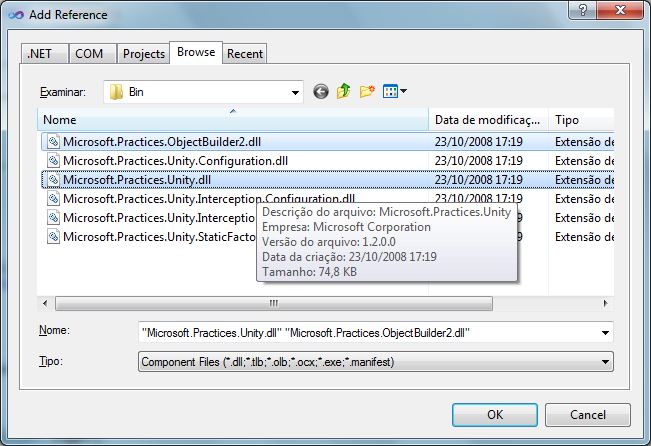
Task: Click the Add Reference title bar icon
Action: point(16,15)
